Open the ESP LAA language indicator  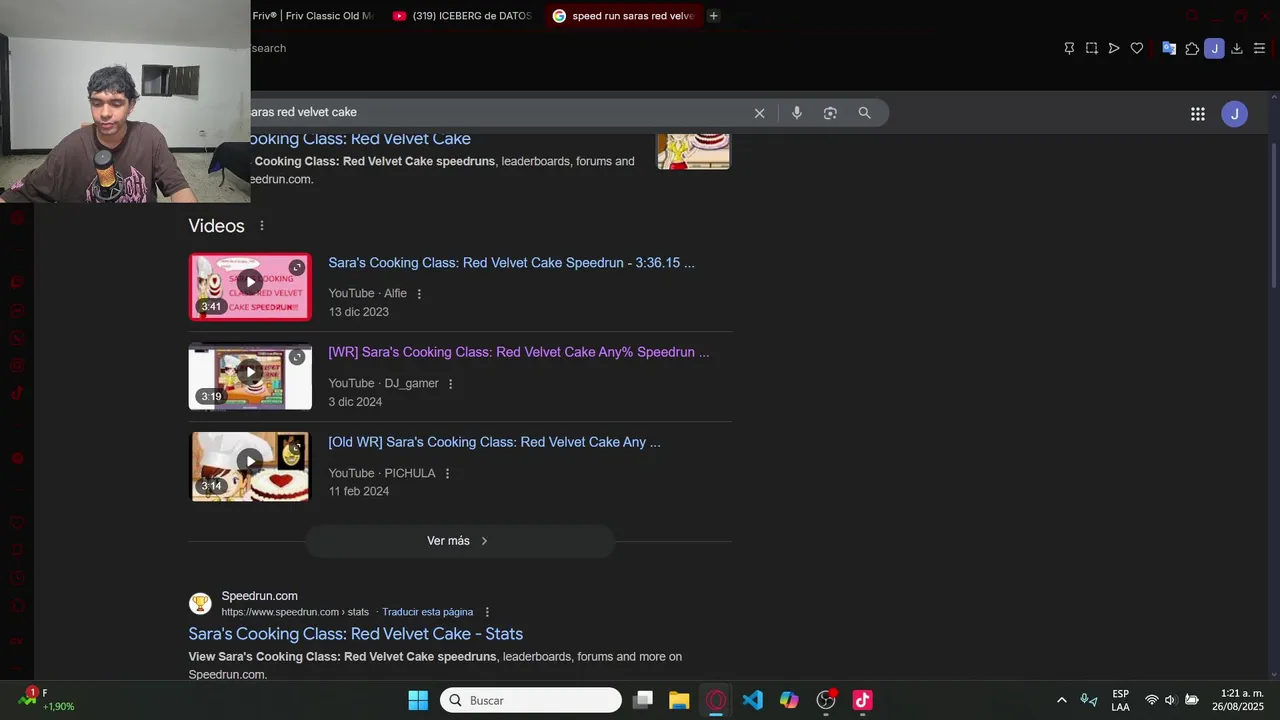[x=1120, y=700]
